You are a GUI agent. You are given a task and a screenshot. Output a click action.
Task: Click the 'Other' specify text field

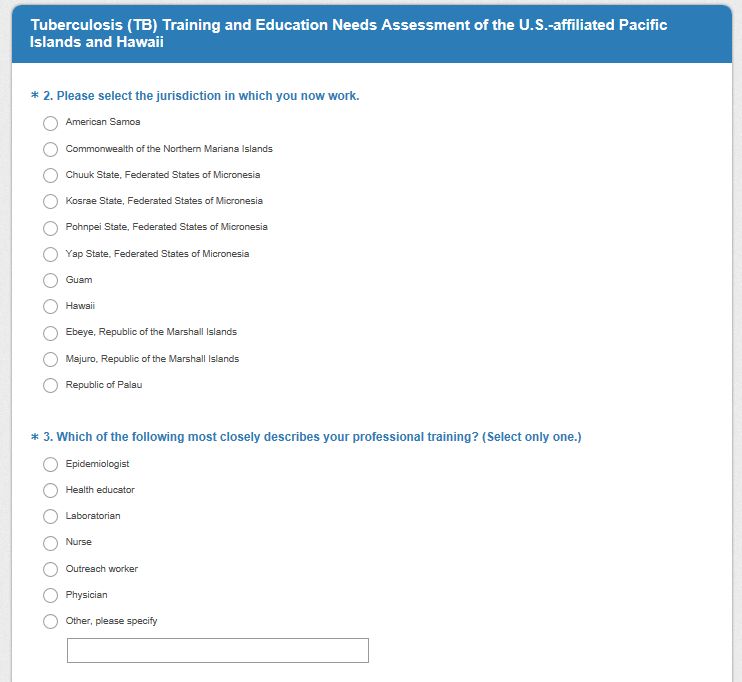click(218, 651)
